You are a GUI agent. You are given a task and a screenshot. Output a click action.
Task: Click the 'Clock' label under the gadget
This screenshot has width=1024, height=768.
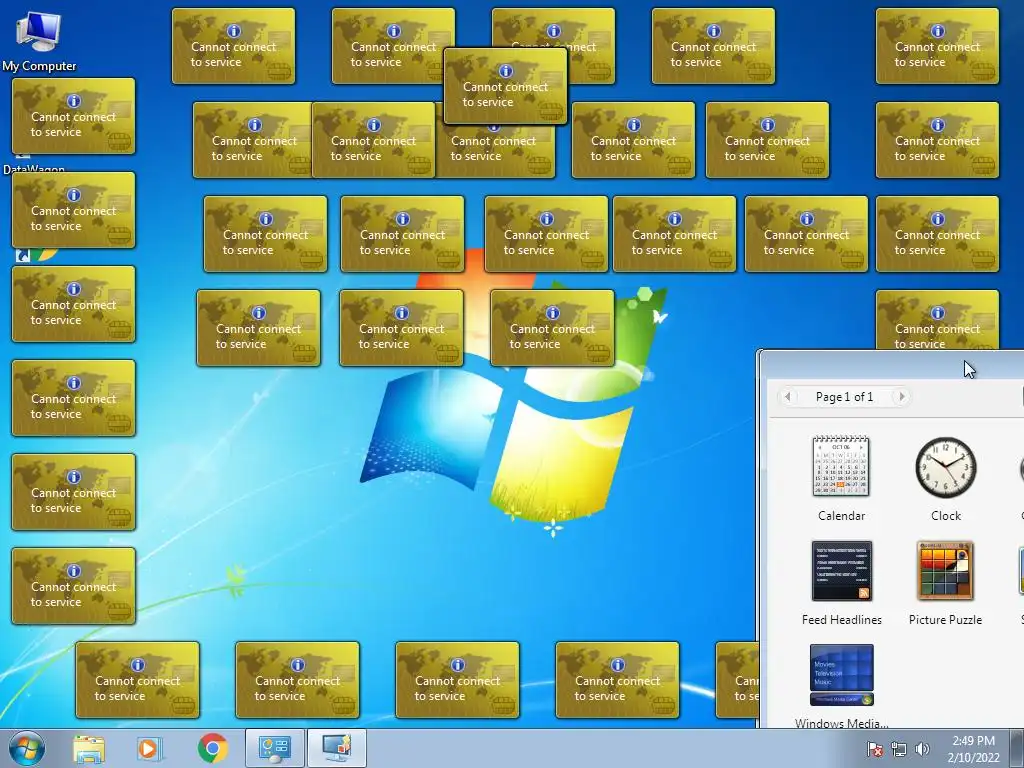pos(946,516)
